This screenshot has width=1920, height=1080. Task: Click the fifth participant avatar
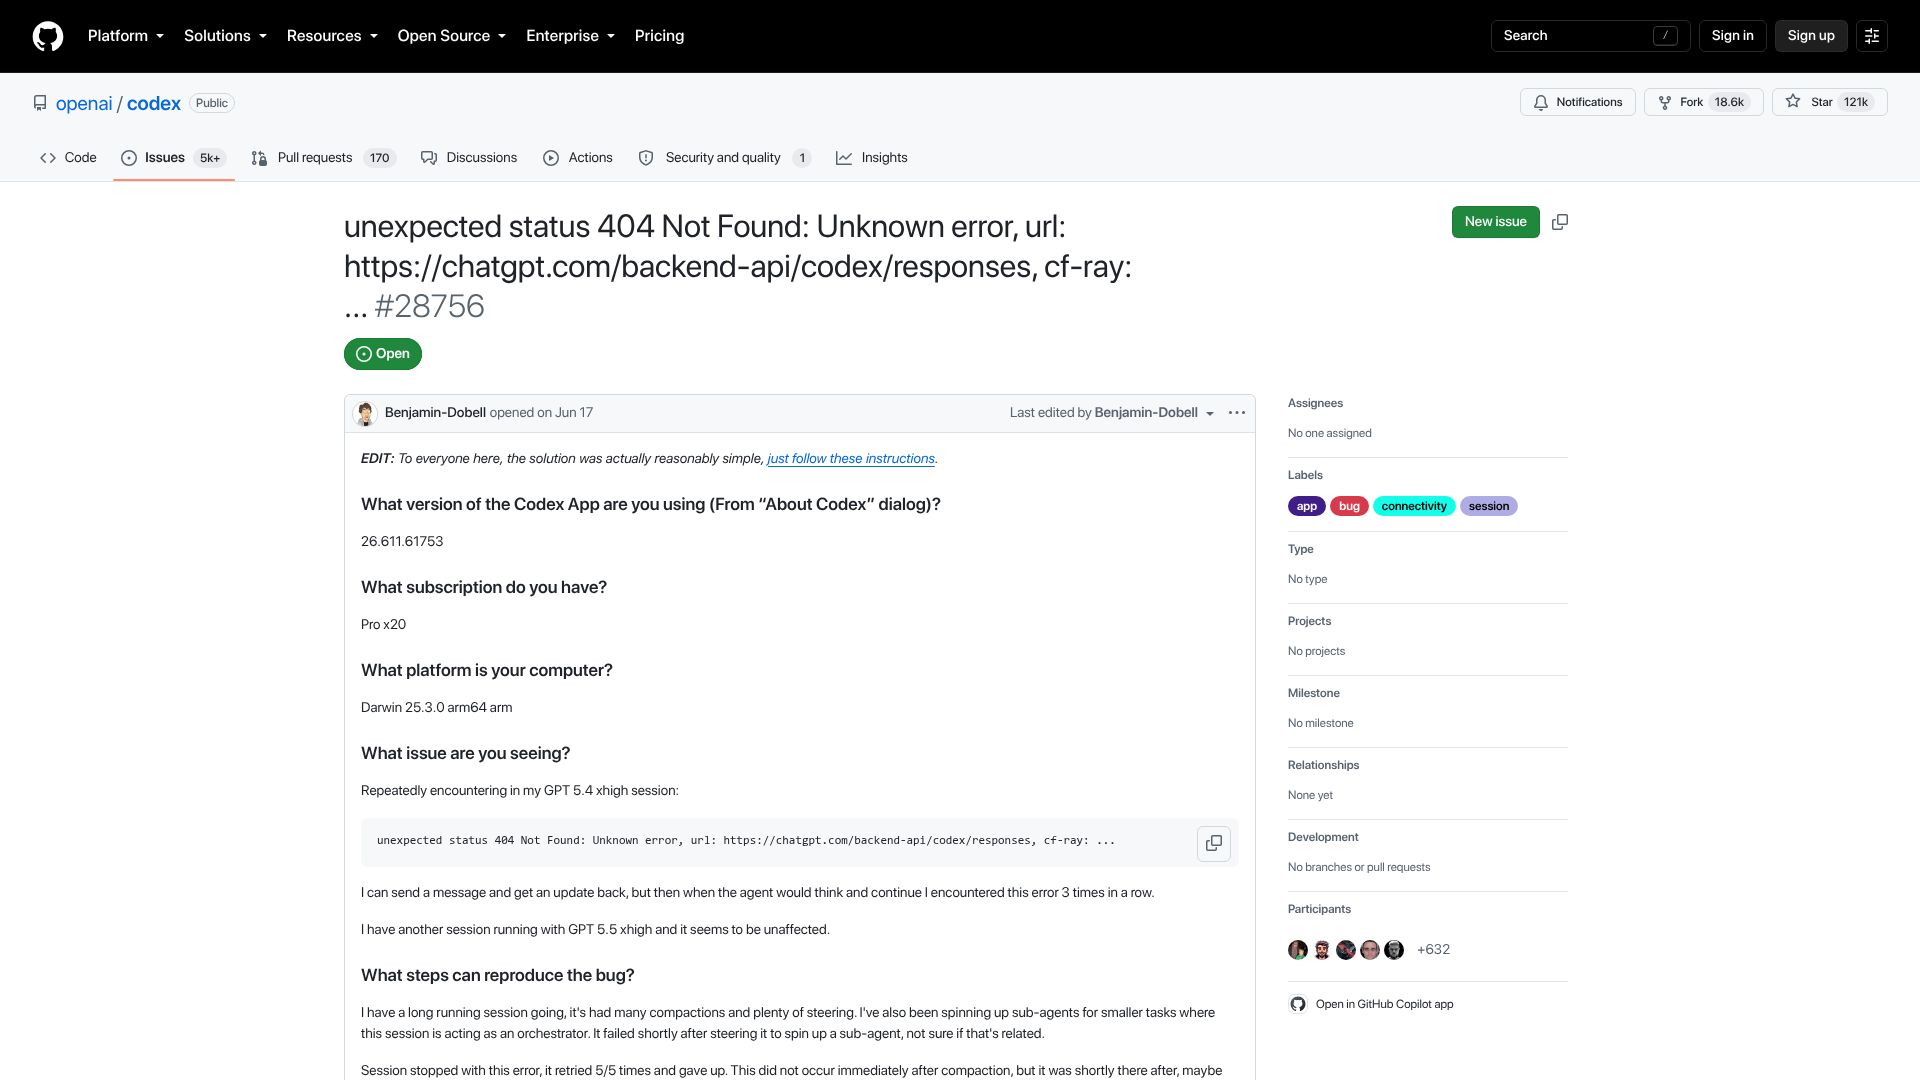point(1394,950)
